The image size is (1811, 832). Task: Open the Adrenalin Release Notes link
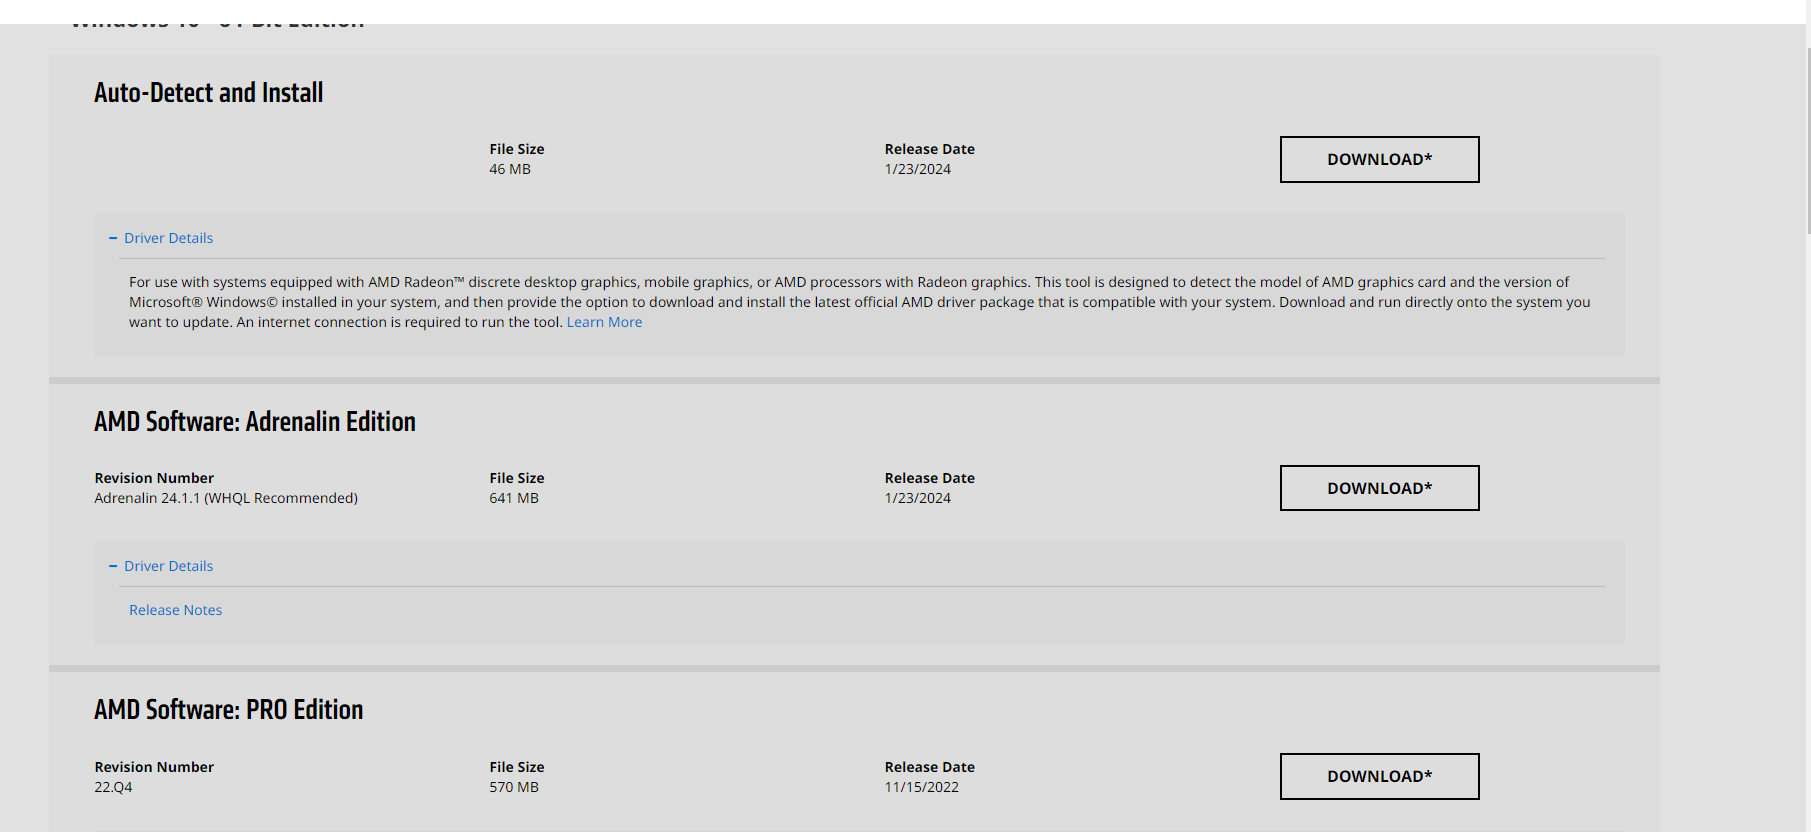click(175, 610)
